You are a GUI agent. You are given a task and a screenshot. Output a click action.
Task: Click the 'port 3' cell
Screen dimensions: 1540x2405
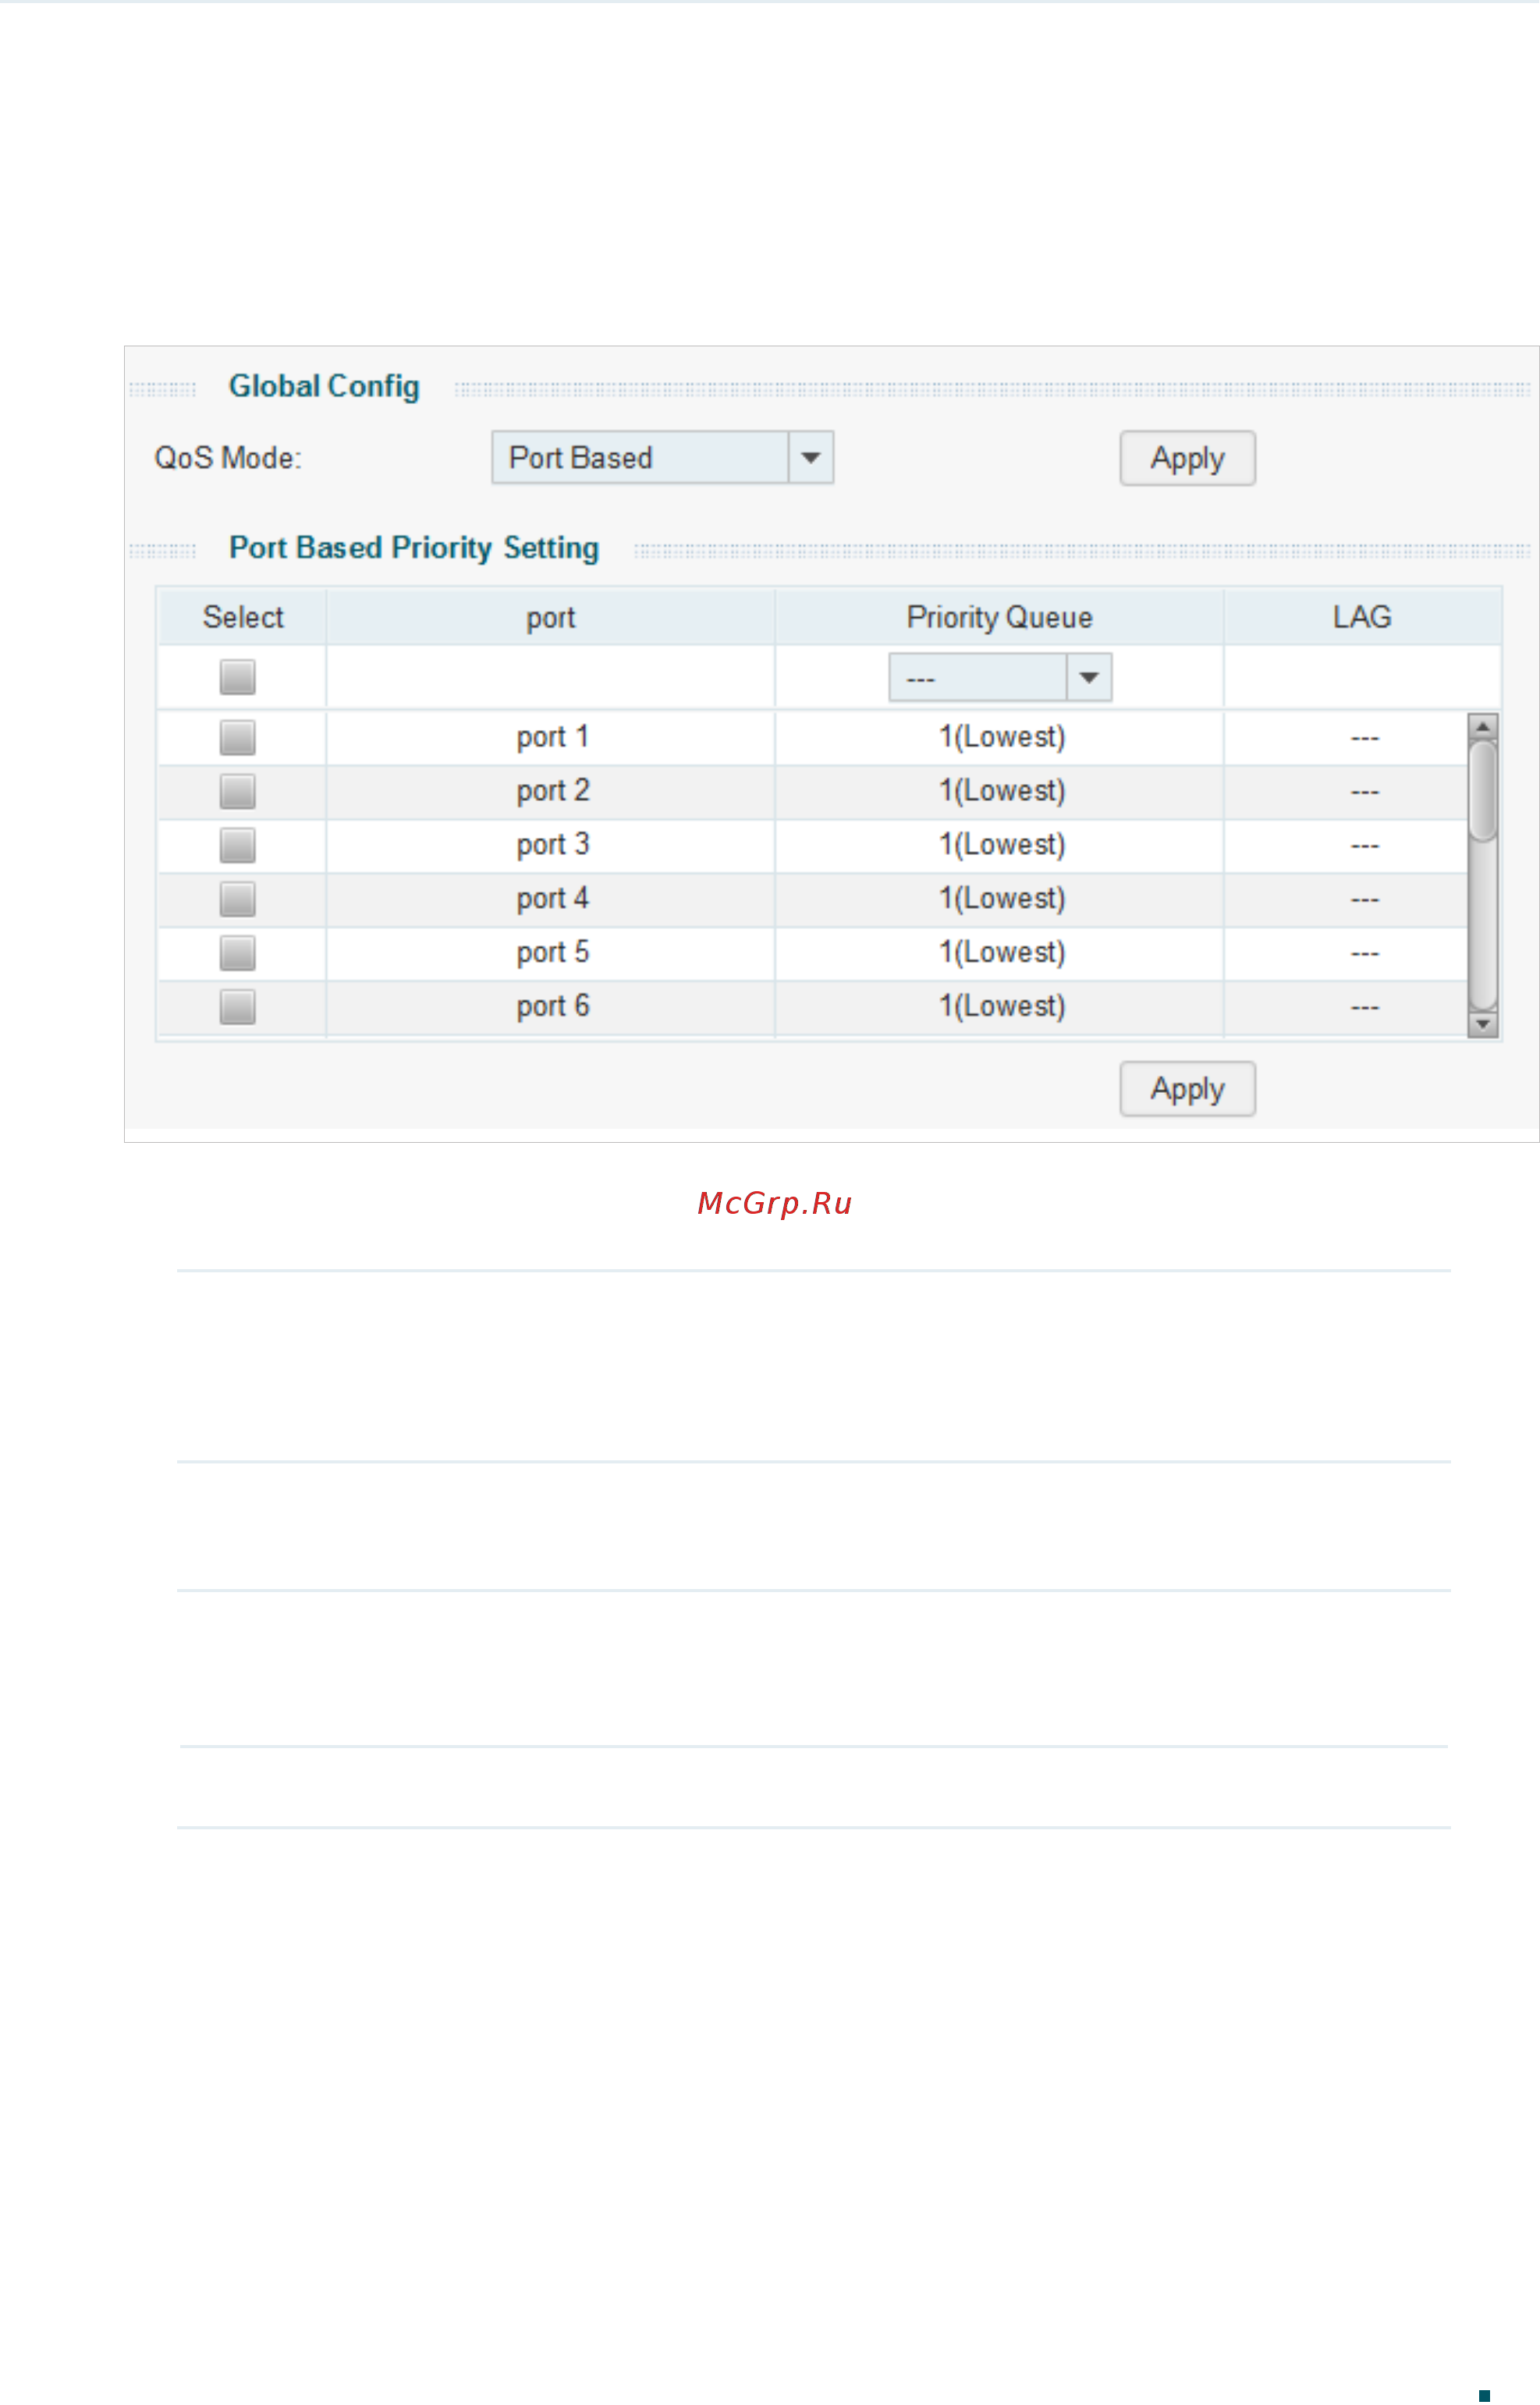tap(552, 845)
